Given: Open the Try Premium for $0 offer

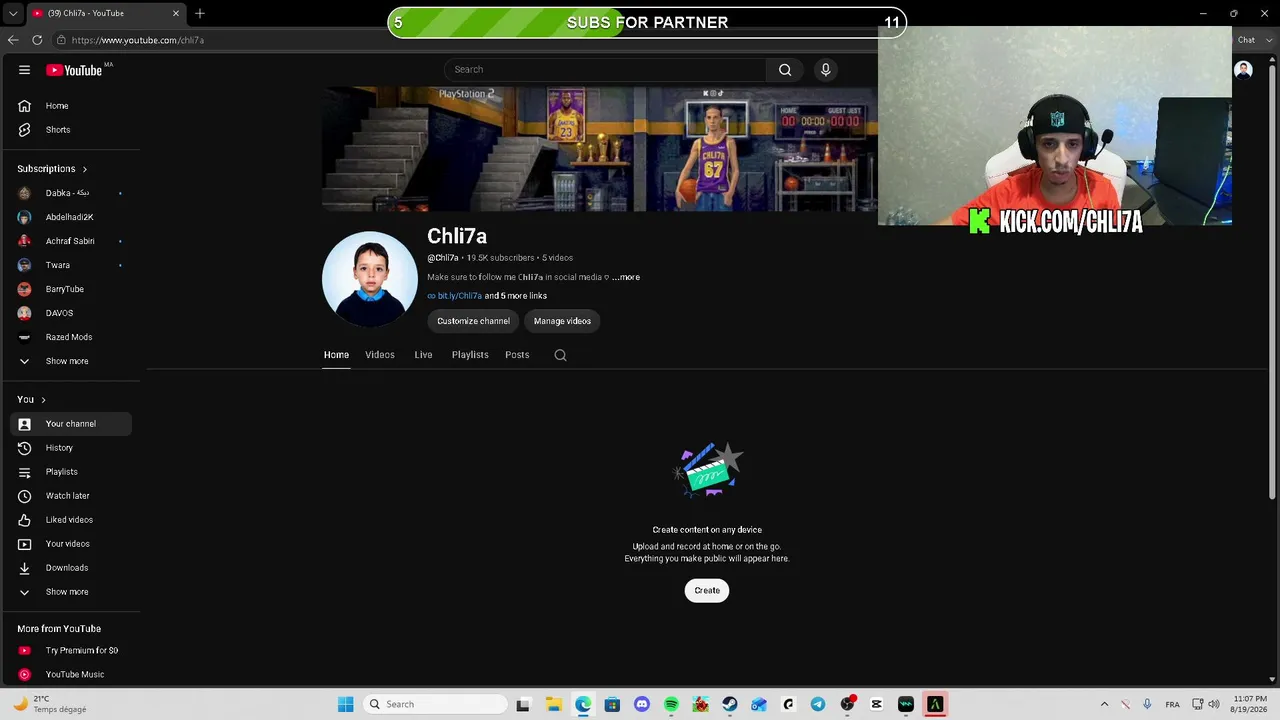Looking at the screenshot, I should point(70,651).
